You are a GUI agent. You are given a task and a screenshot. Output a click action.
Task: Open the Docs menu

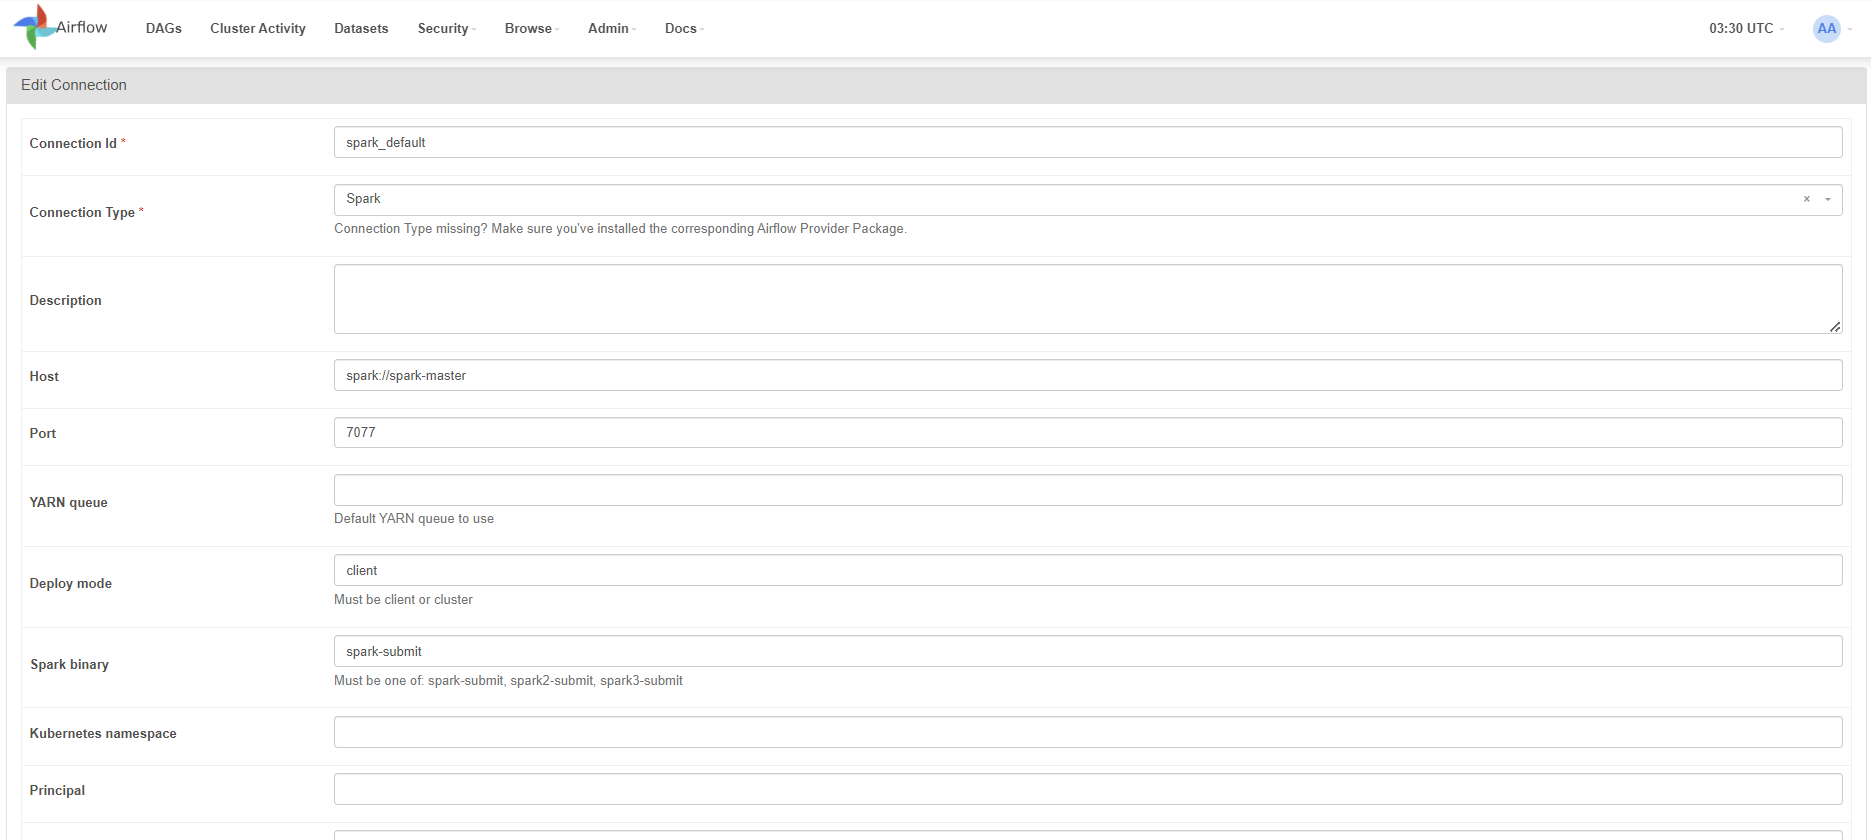click(684, 28)
